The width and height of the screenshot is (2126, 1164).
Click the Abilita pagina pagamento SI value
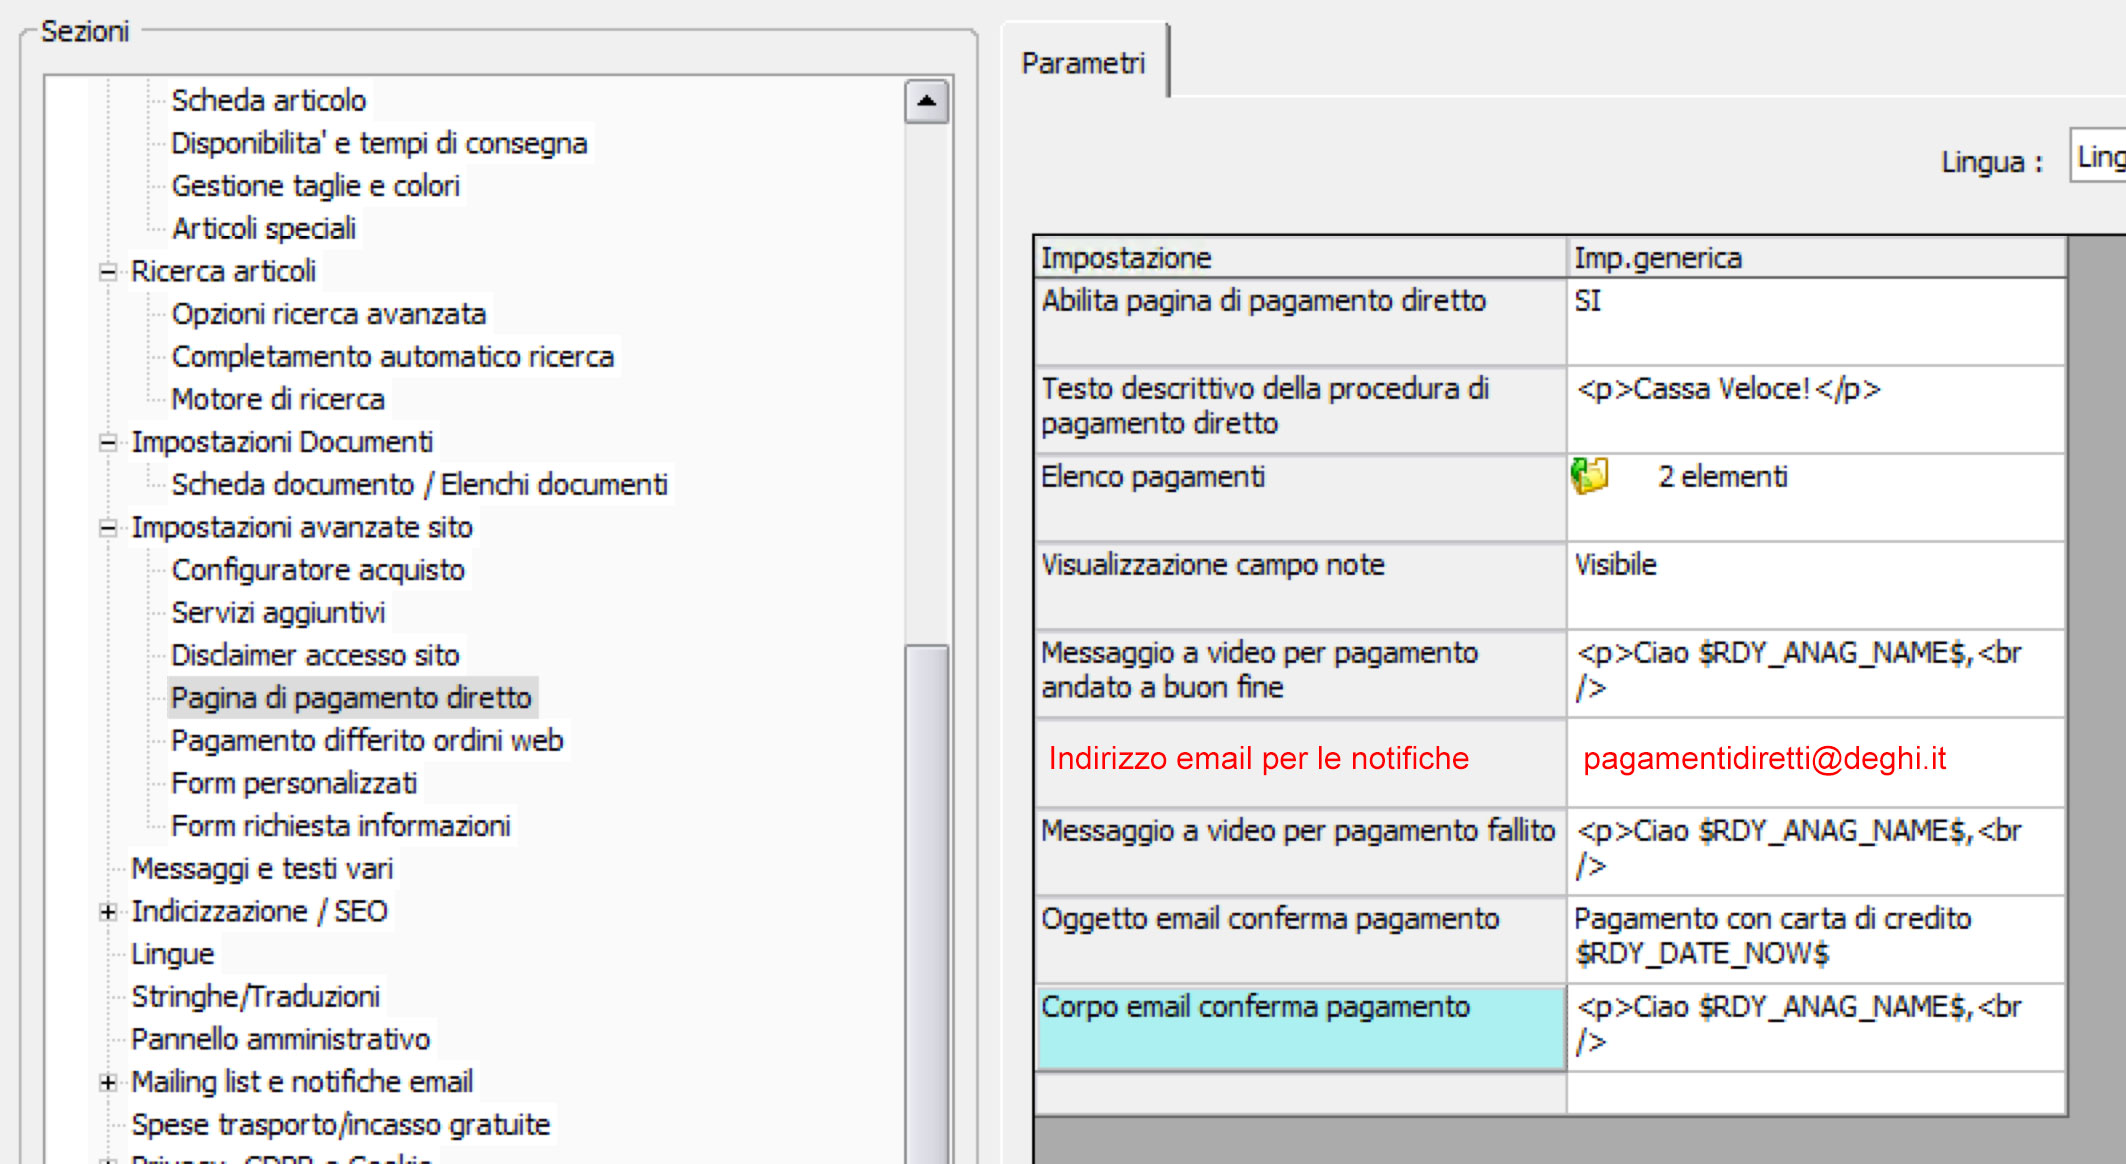tap(1588, 301)
